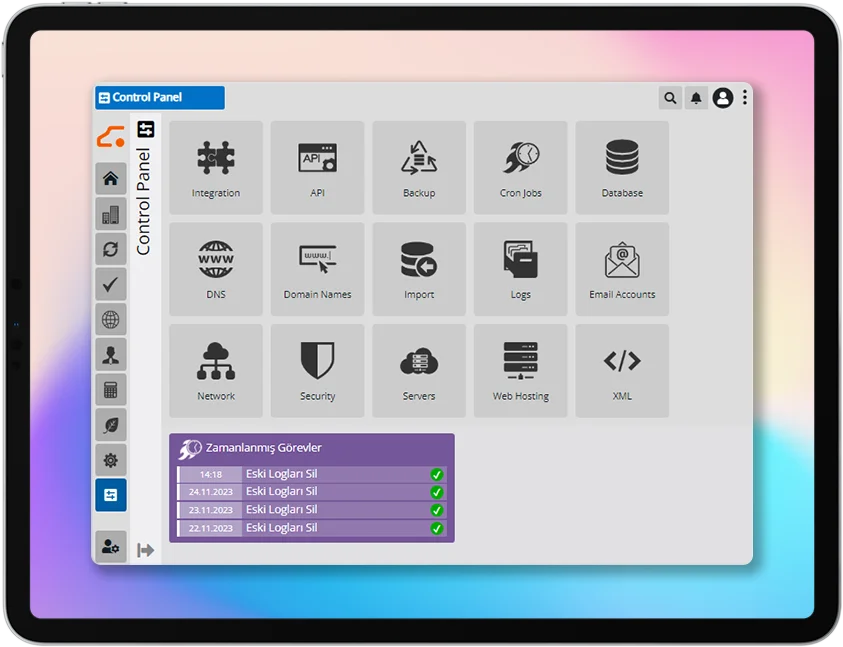Image resolution: width=843 pixels, height=647 pixels.
Task: Open the Database tile
Action: pos(622,167)
